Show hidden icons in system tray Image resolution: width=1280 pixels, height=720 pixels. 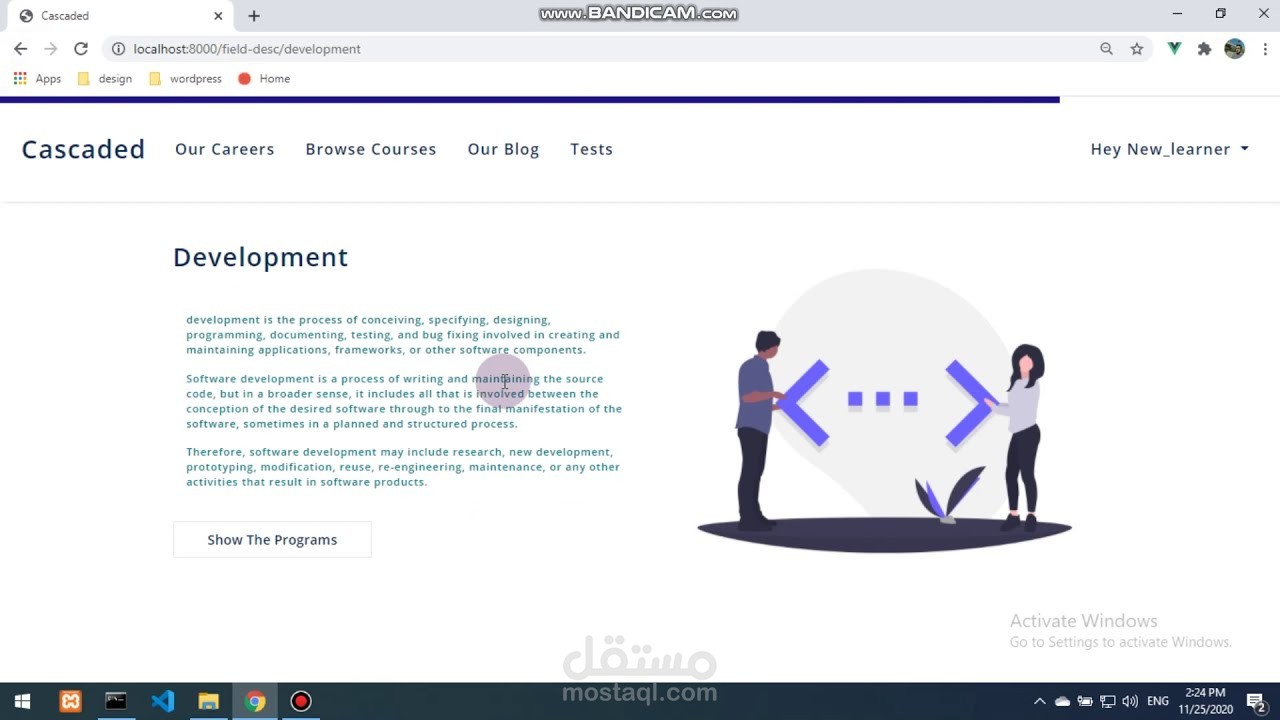pyautogui.click(x=1039, y=701)
